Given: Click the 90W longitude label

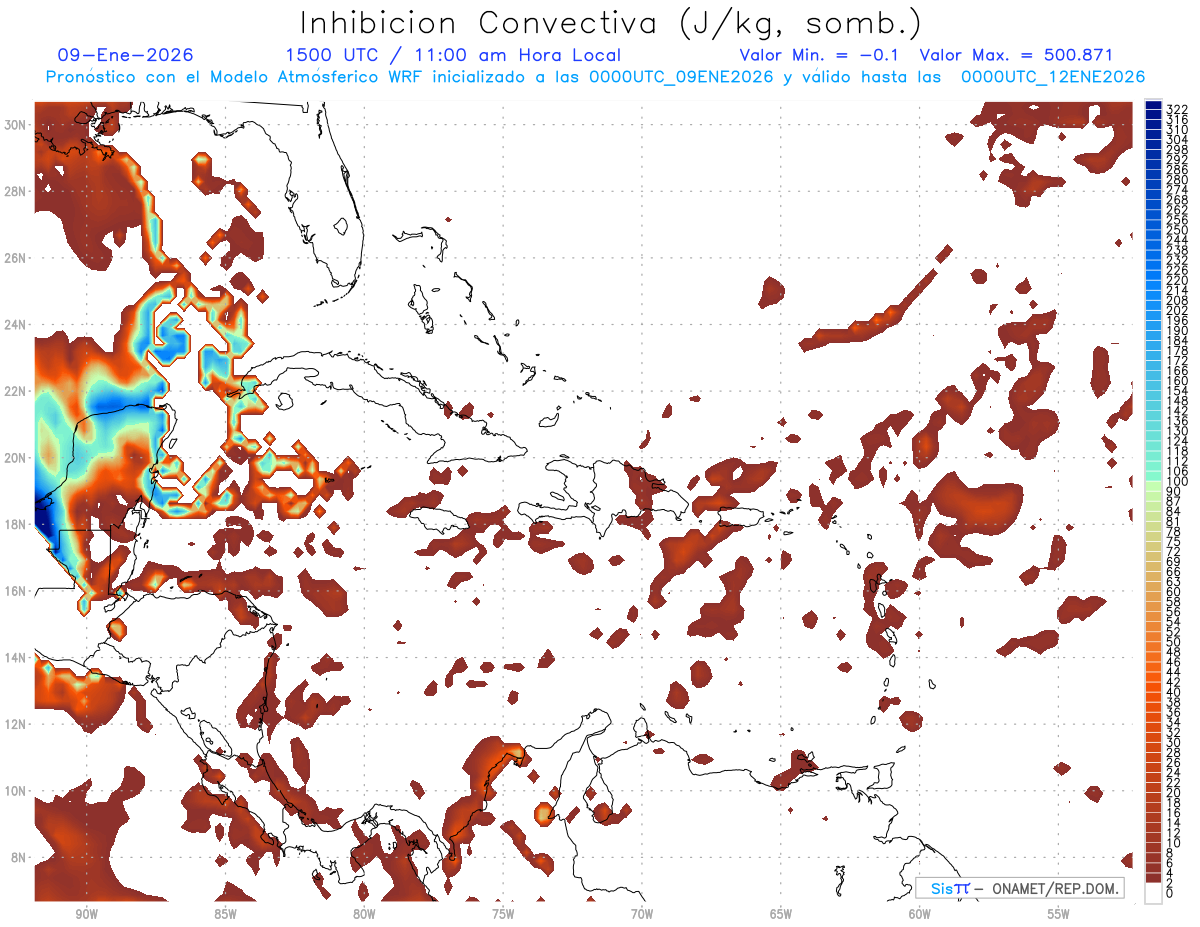Looking at the screenshot, I should pos(86,915).
